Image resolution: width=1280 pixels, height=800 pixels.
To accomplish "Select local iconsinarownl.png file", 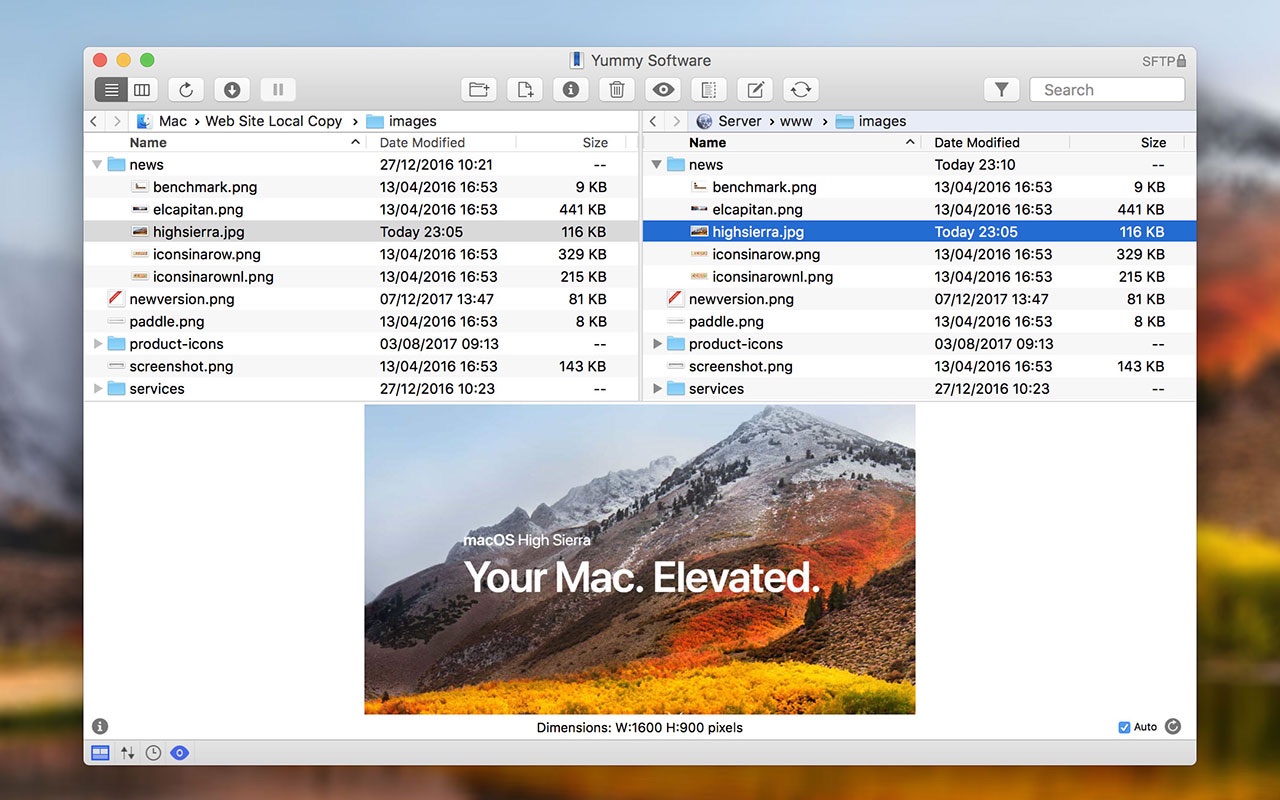I will (362, 277).
